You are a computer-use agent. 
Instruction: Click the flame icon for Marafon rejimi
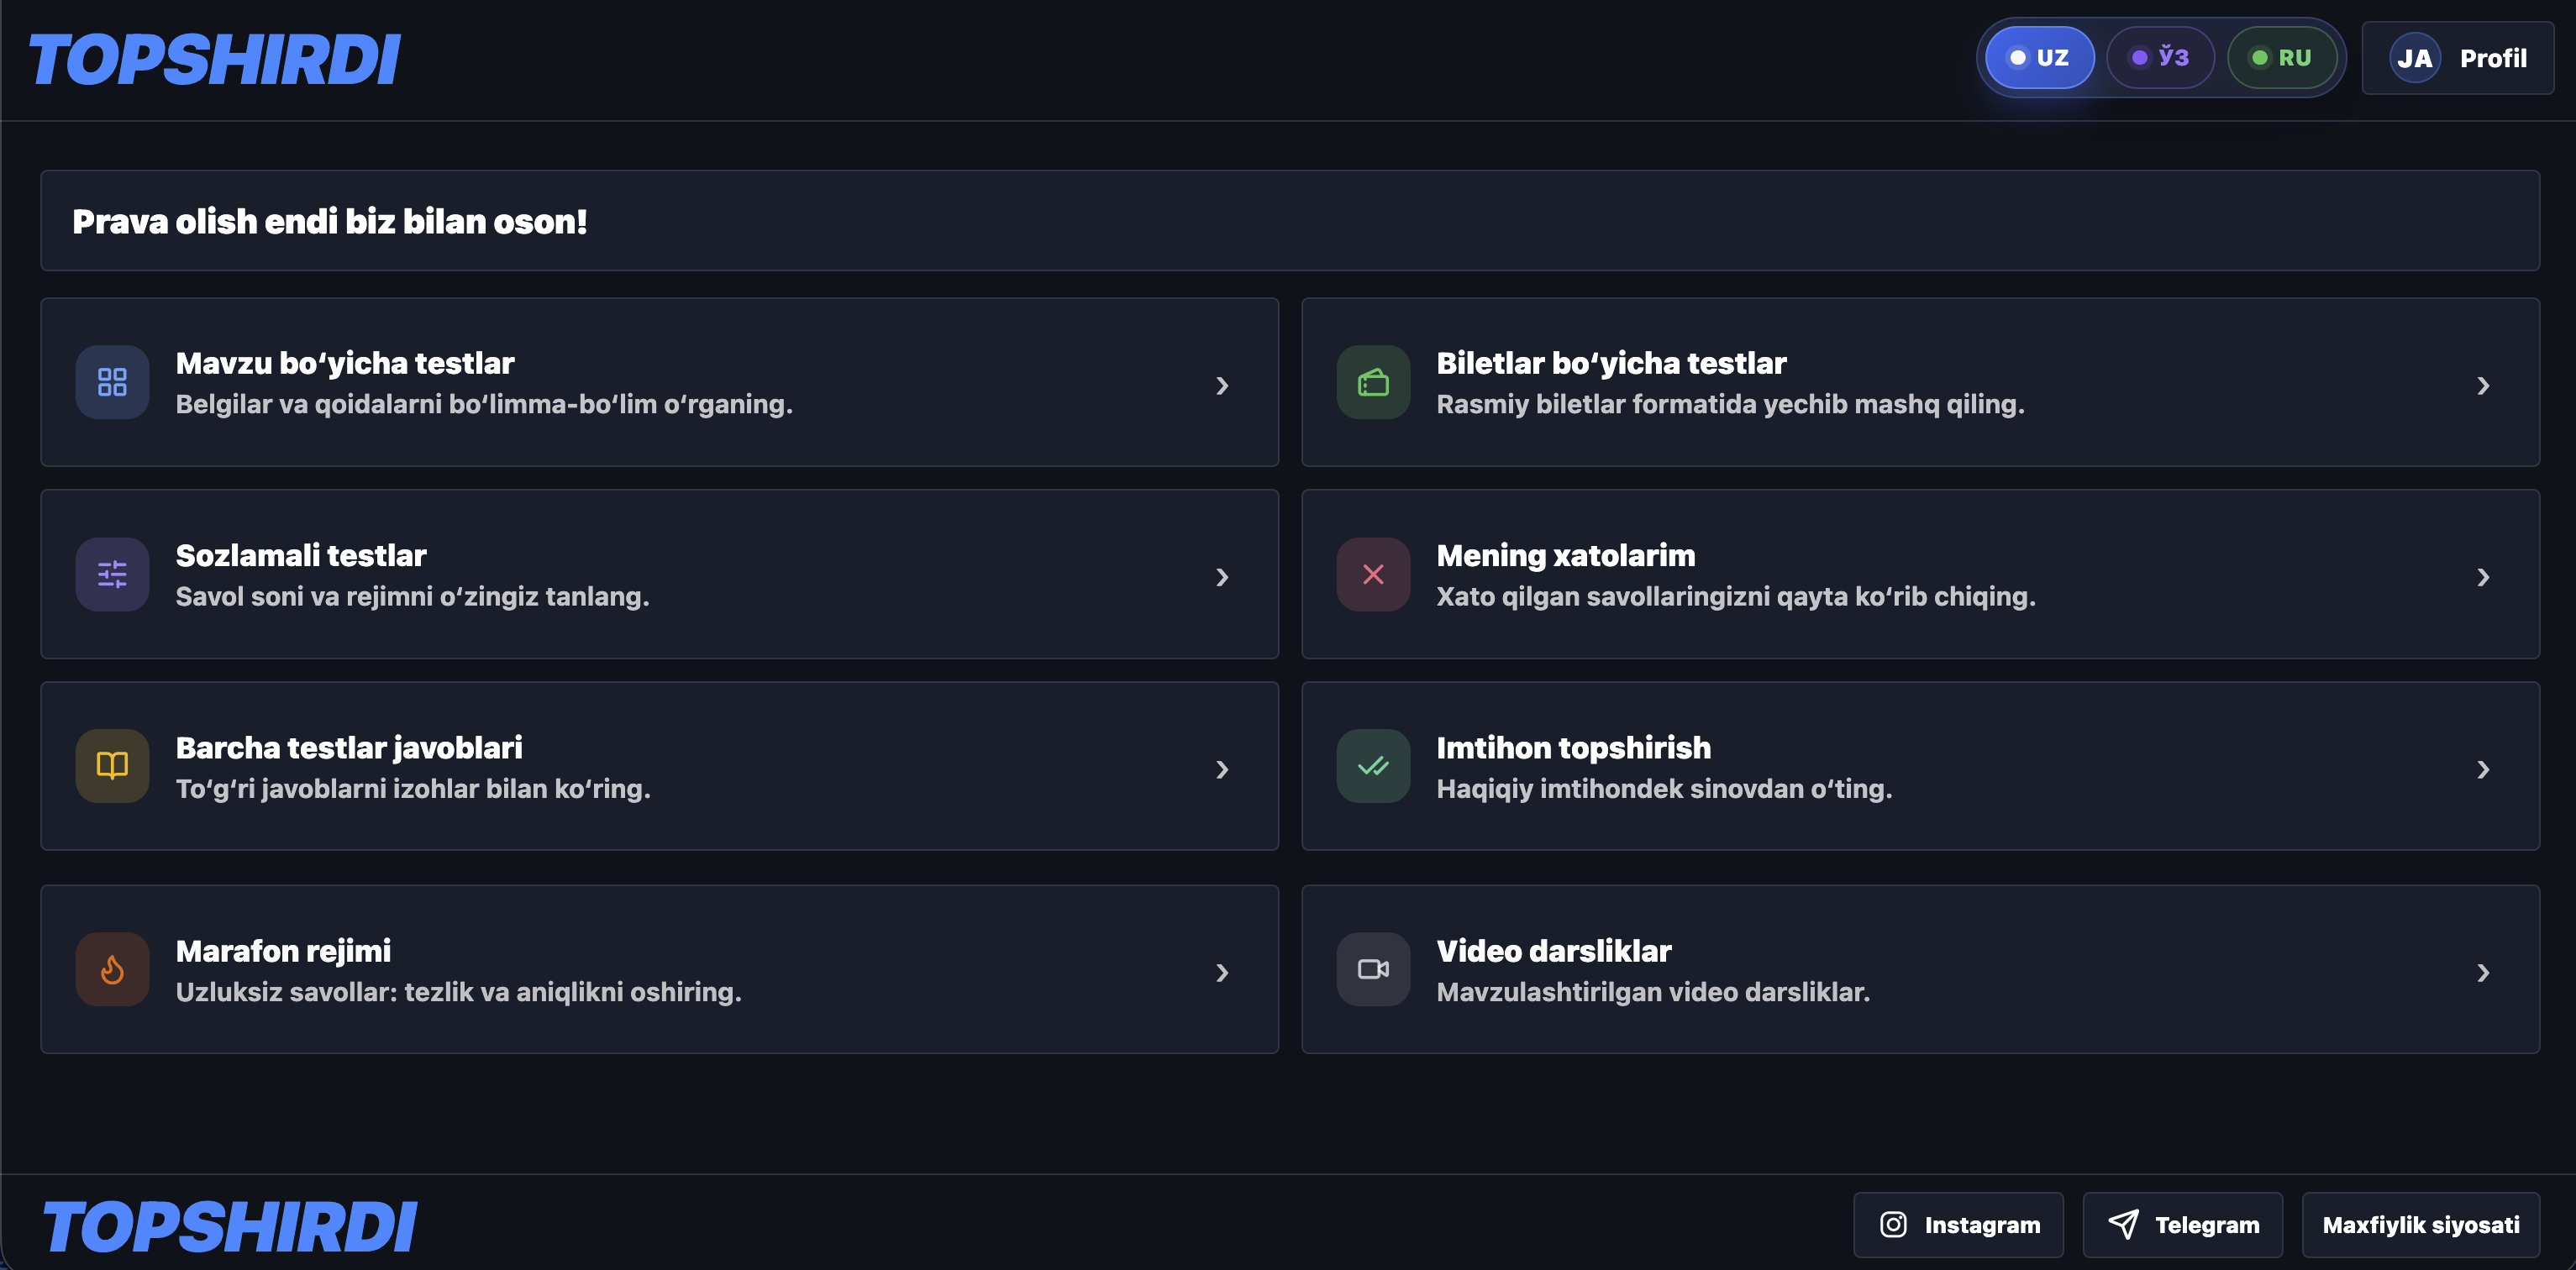point(112,969)
